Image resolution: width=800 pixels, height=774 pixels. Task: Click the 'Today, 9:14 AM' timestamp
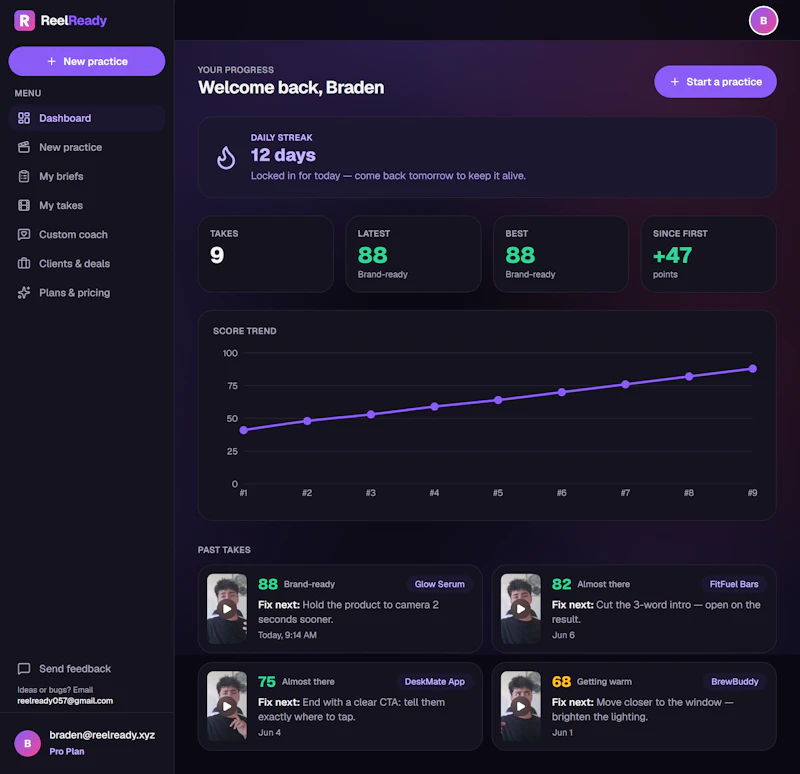pos(287,635)
